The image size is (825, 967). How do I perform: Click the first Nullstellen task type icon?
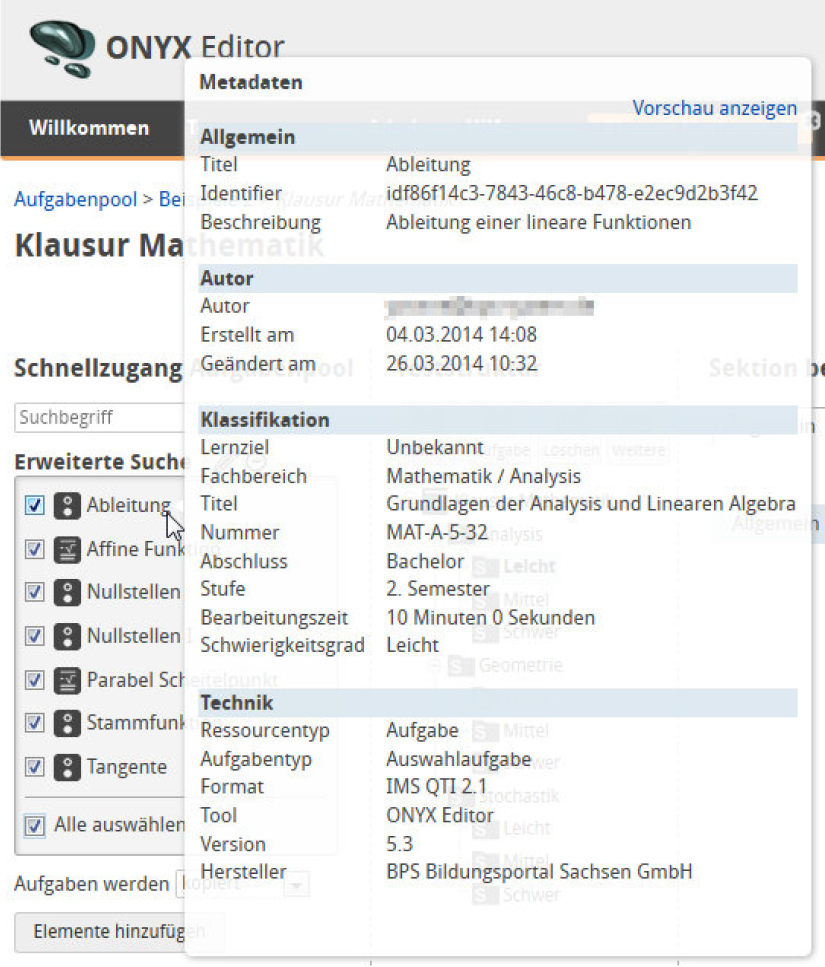coord(66,593)
